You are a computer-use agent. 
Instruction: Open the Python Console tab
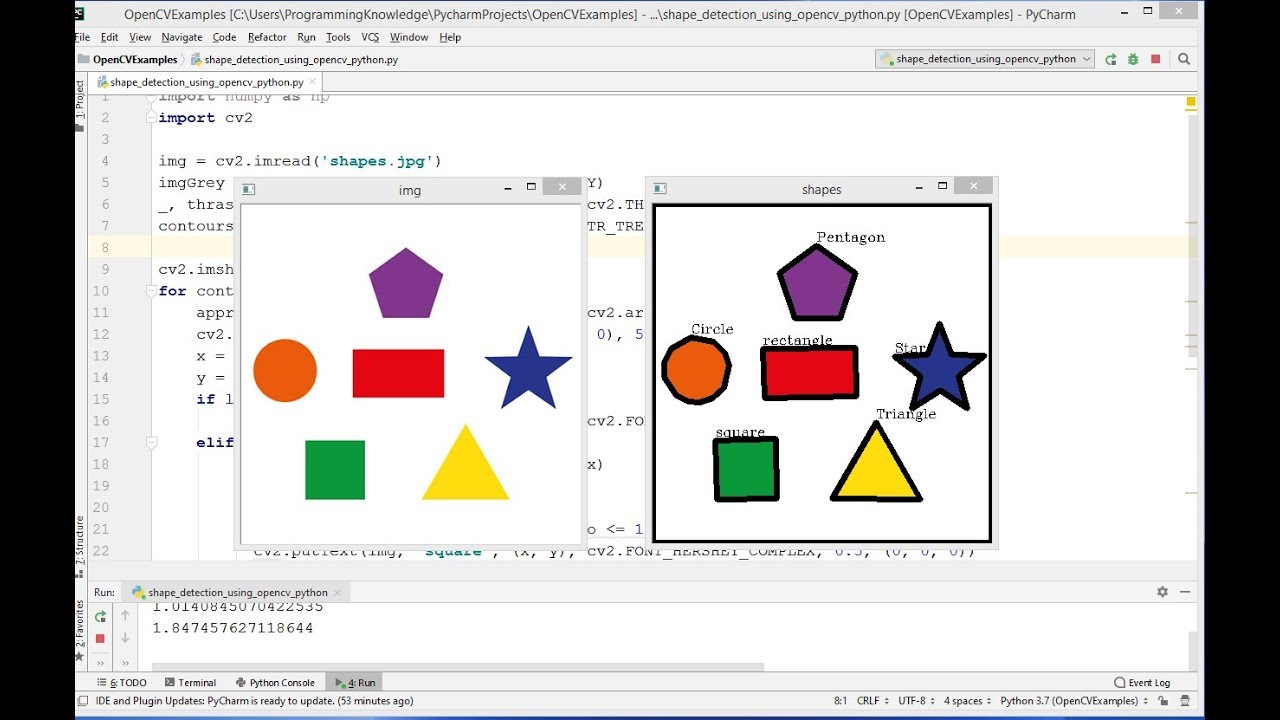pyautogui.click(x=275, y=683)
